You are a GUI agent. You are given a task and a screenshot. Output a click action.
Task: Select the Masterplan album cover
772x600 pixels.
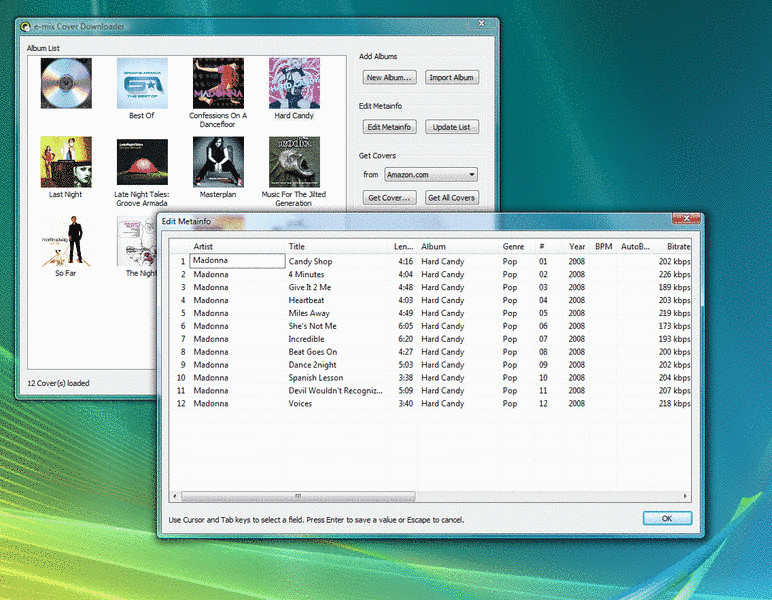click(218, 162)
